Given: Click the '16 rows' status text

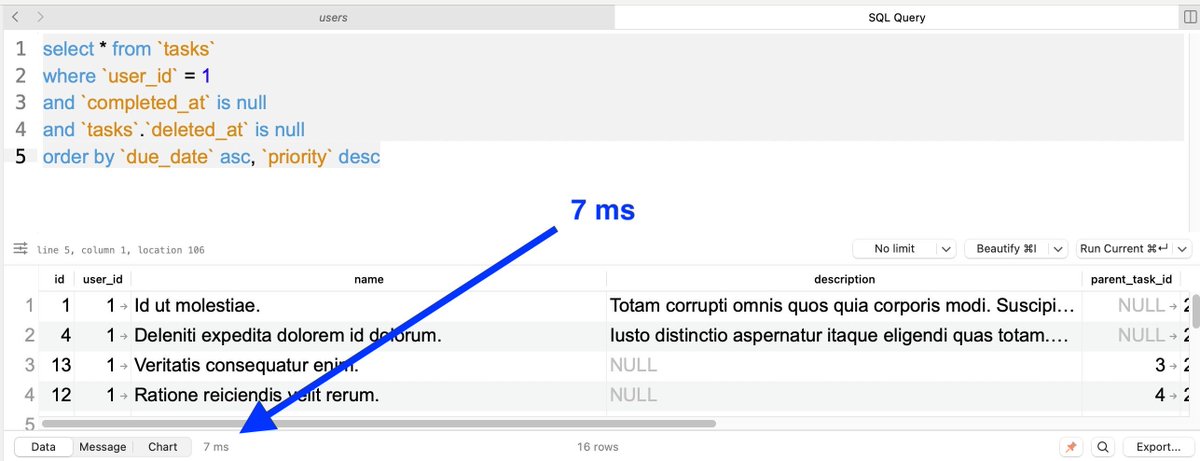Looking at the screenshot, I should [598, 447].
